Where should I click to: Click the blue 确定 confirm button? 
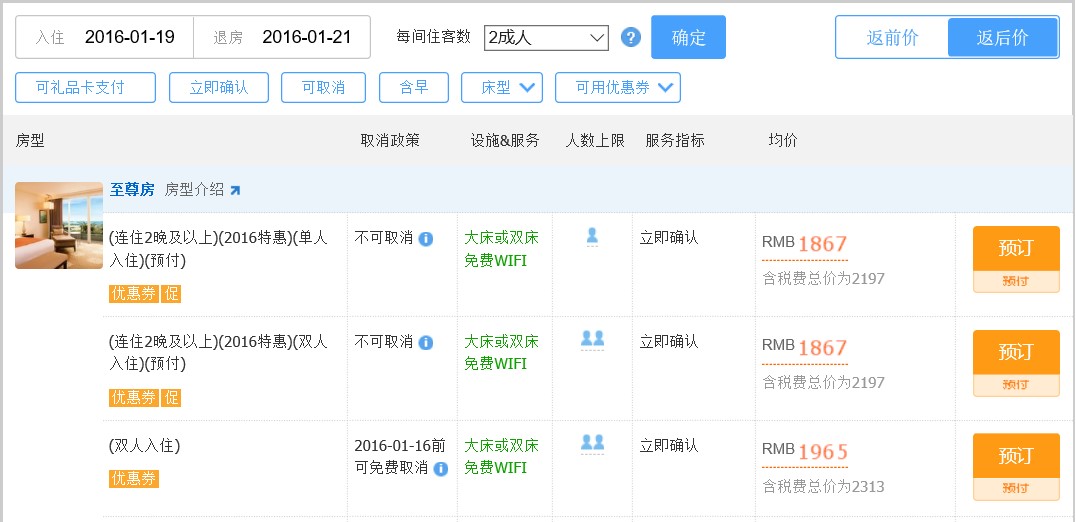688,38
